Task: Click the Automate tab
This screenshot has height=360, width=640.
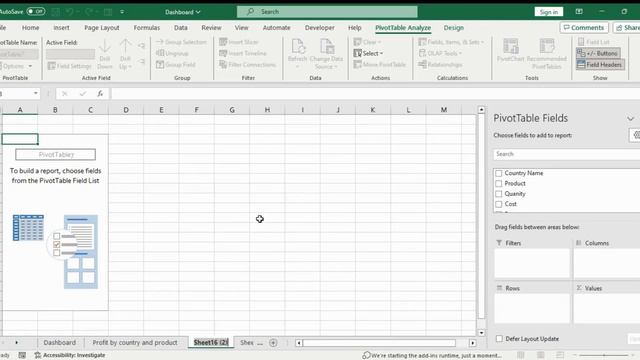Action: pos(276,28)
